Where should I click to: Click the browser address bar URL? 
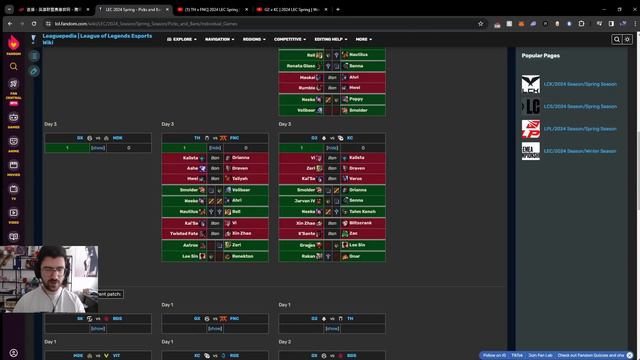[x=146, y=24]
